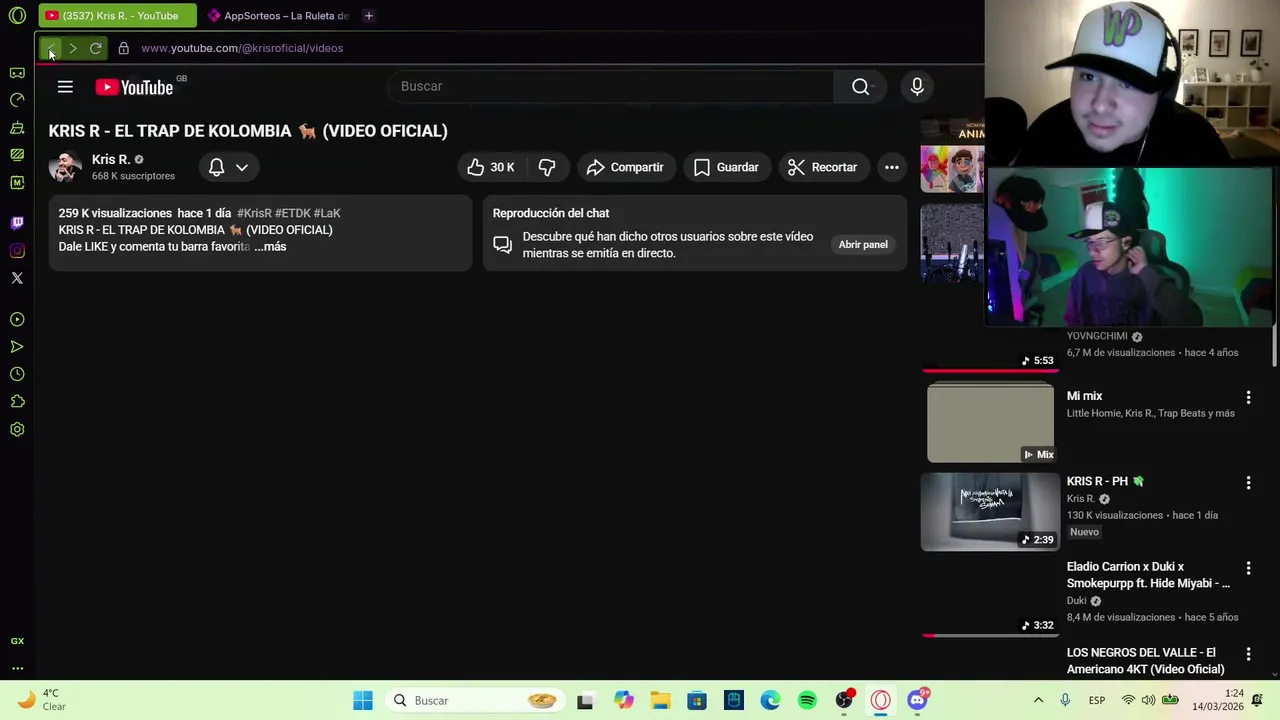Expand description with ...más
Image resolution: width=1280 pixels, height=720 pixels.
tap(270, 247)
